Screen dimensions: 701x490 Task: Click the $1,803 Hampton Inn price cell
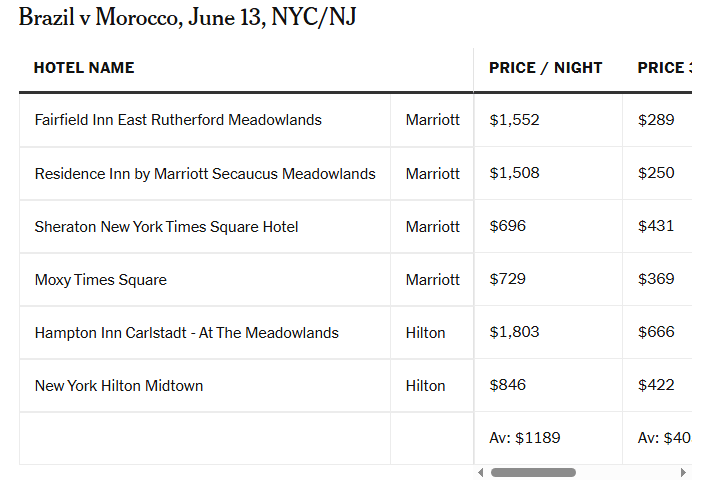pyautogui.click(x=514, y=332)
